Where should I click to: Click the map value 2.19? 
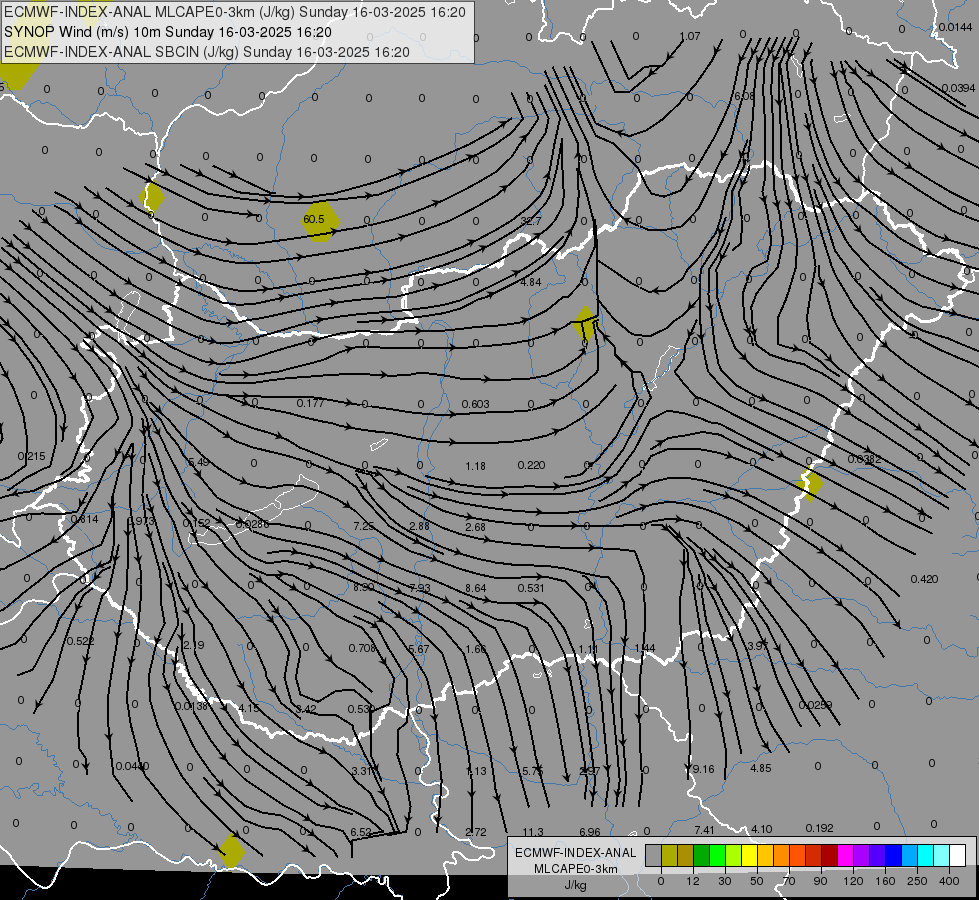[193, 645]
